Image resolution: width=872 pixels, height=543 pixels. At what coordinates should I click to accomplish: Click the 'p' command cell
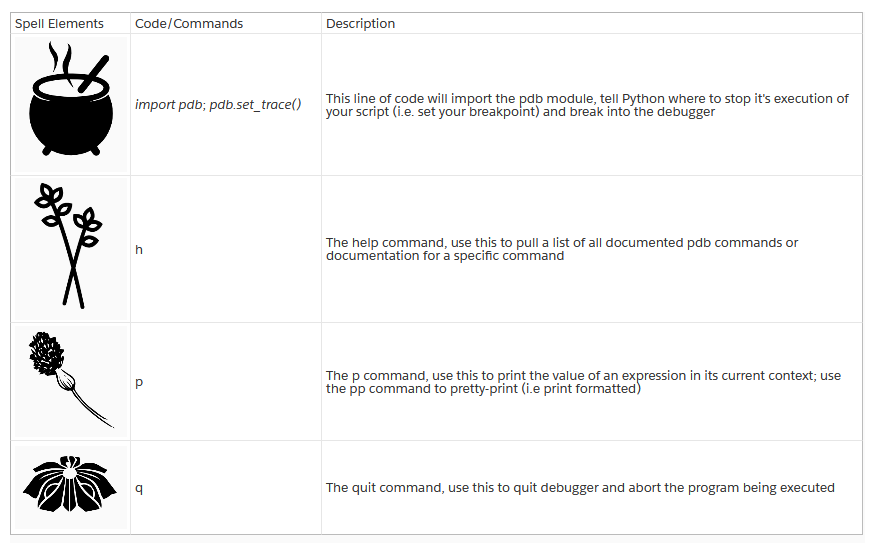click(226, 382)
